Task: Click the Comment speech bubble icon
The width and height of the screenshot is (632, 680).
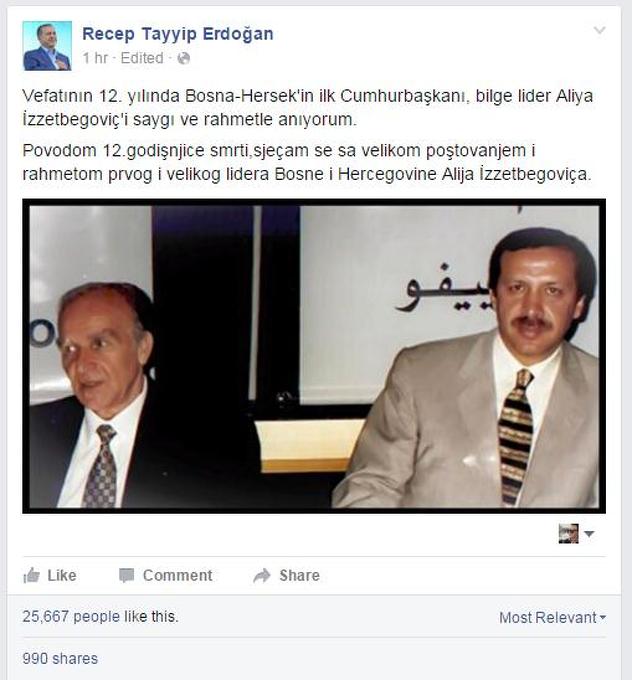Action: point(127,575)
